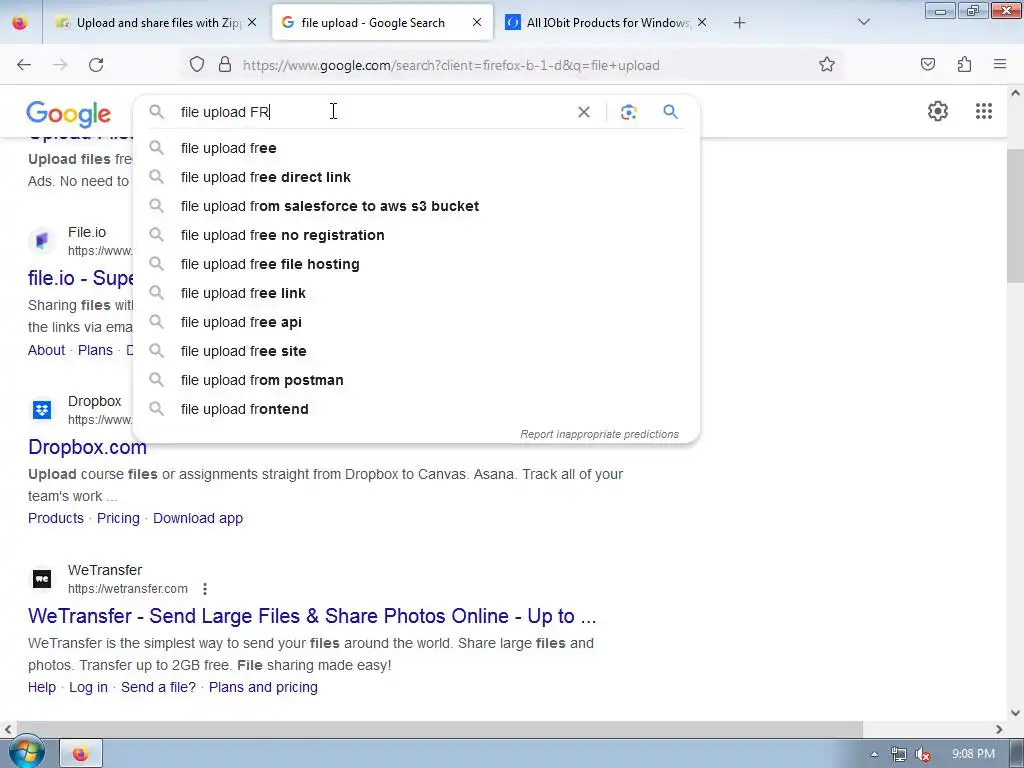Open the Extensions puzzle icon
Viewport: 1024px width, 768px height.
coord(964,65)
